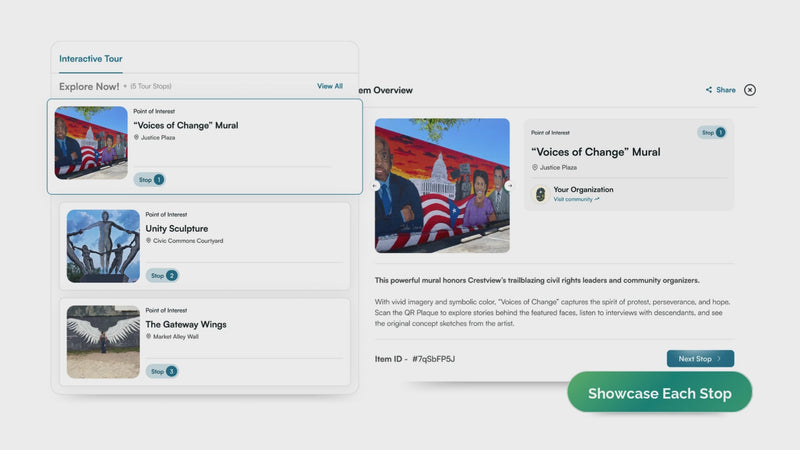Screen dimensions: 800x450
Task: Click the Showcase Each Stop green button
Action: (x=659, y=393)
